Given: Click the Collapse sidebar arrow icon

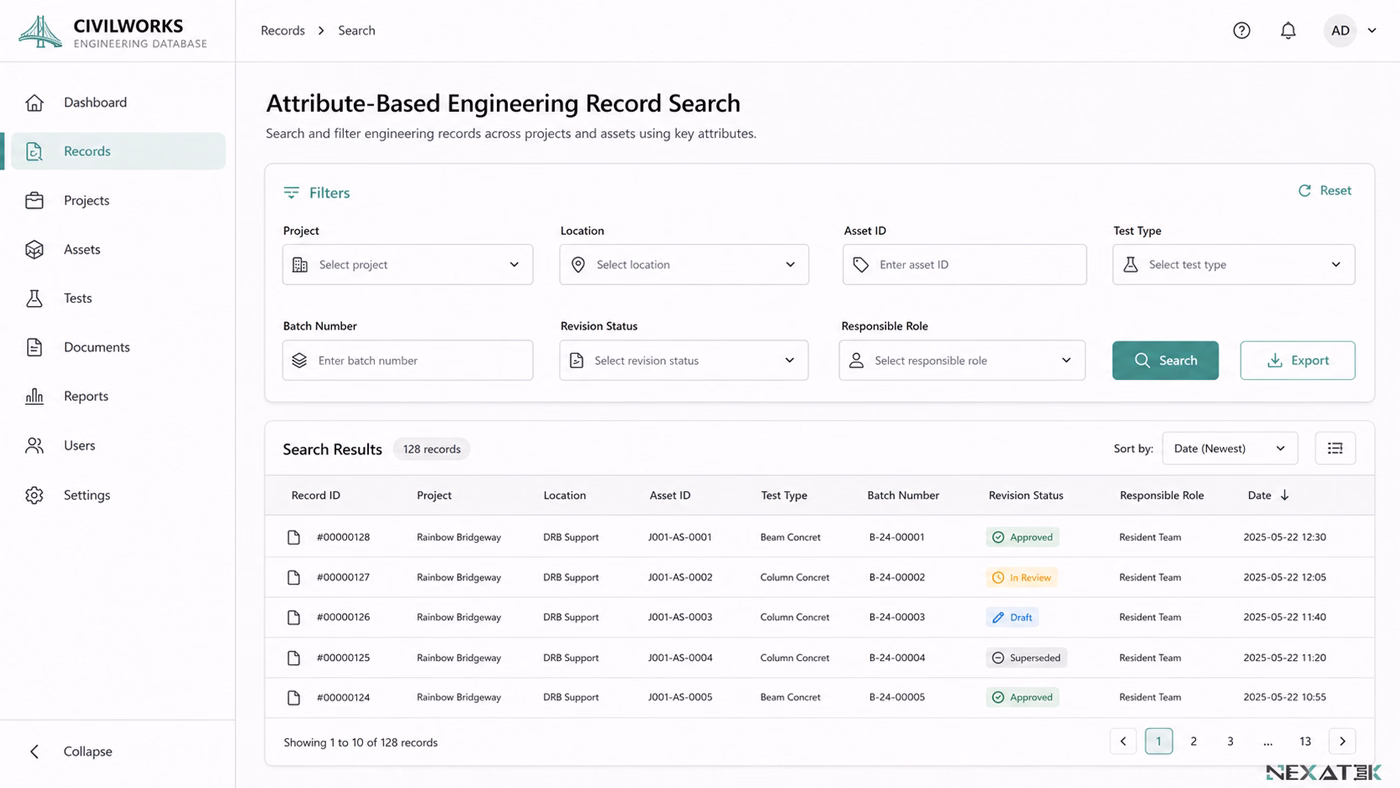Looking at the screenshot, I should pos(34,751).
